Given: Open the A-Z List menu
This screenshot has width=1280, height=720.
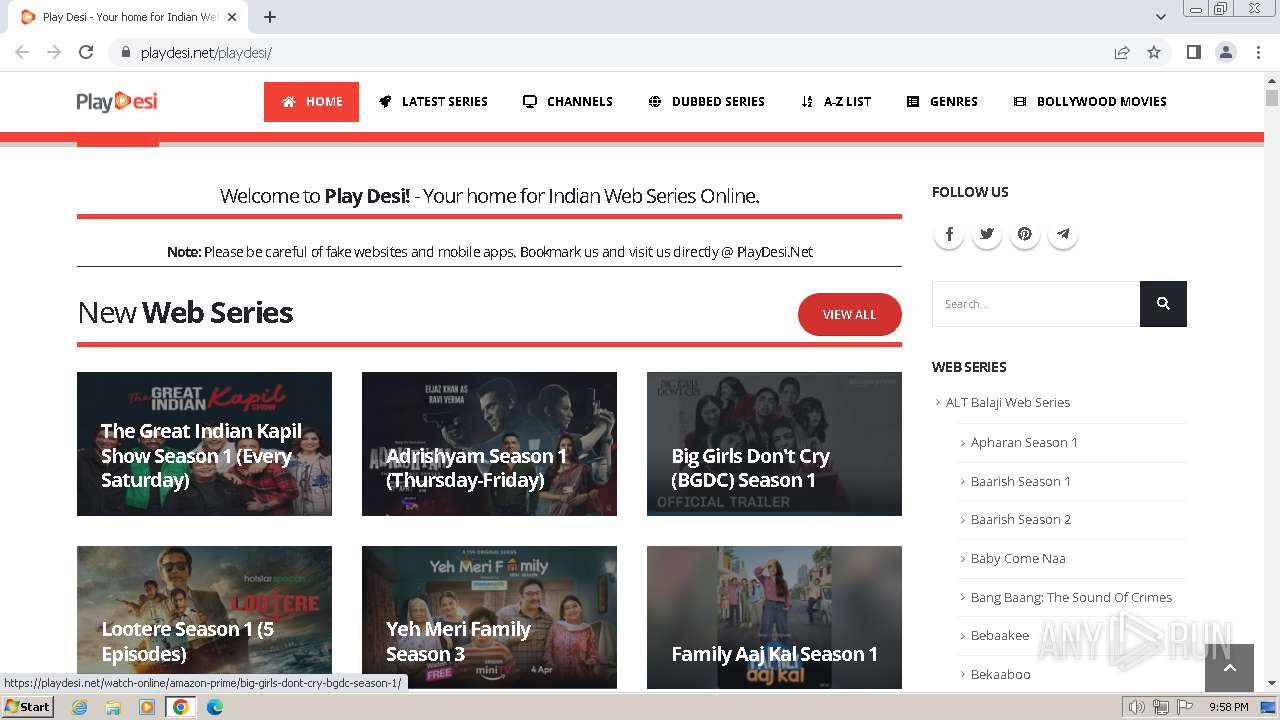Looking at the screenshot, I should pyautogui.click(x=836, y=102).
